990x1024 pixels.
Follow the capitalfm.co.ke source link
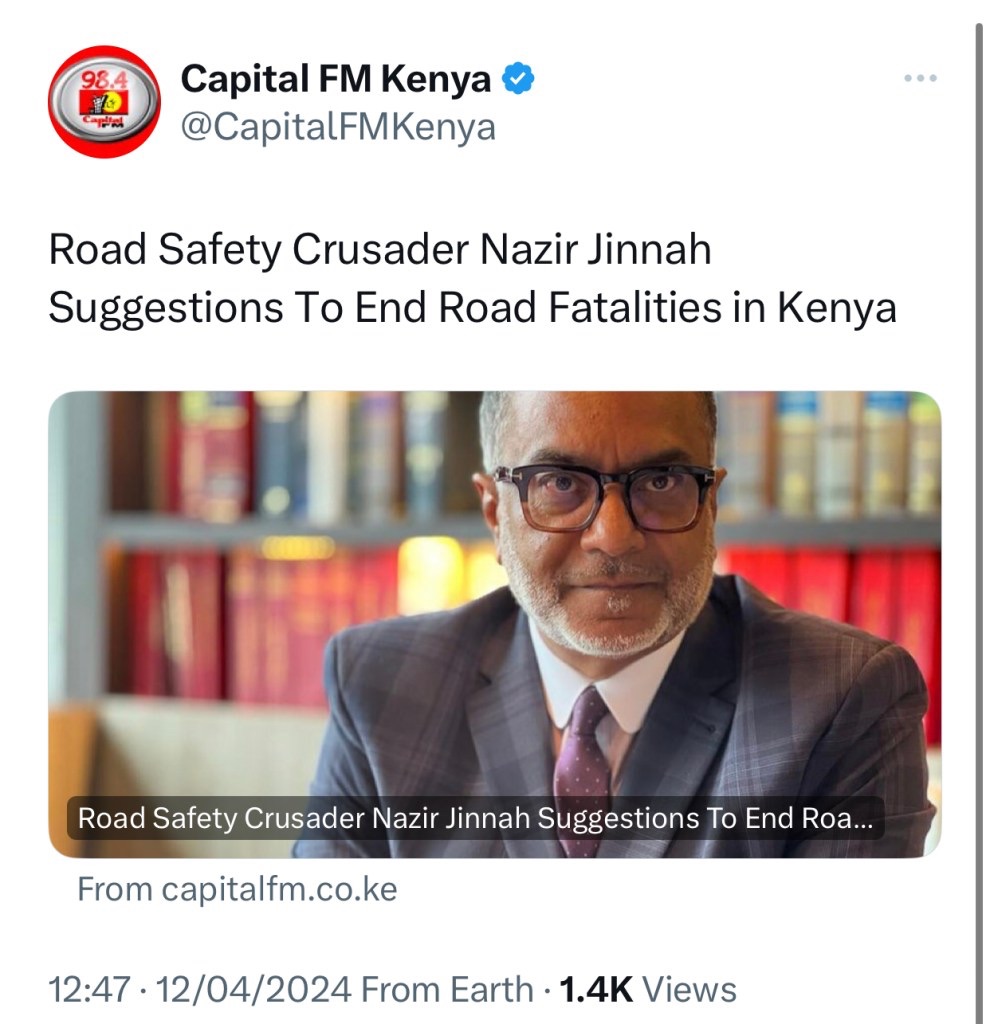point(237,889)
